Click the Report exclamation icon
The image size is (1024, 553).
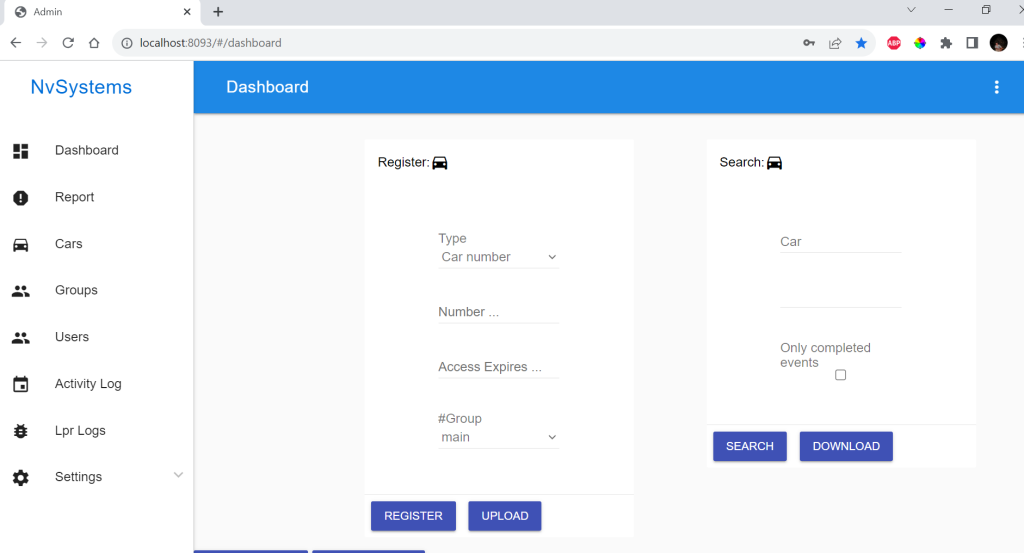click(x=21, y=198)
